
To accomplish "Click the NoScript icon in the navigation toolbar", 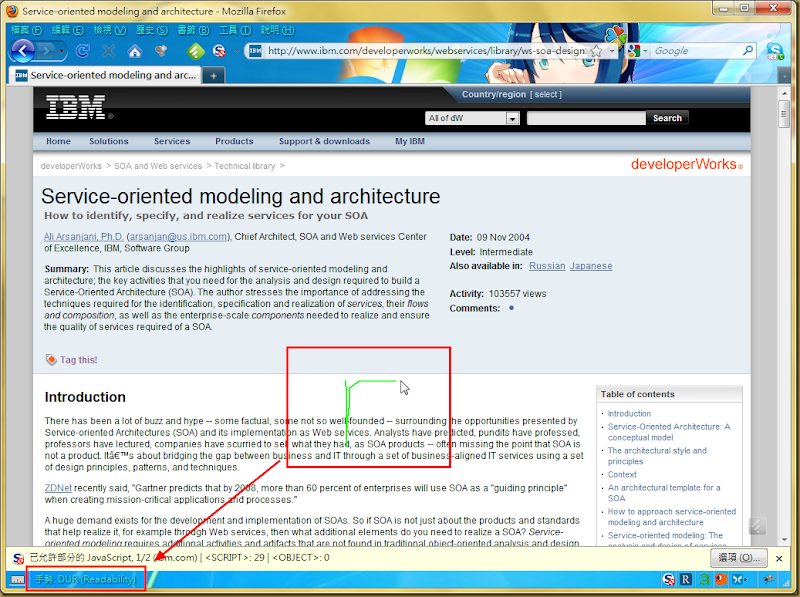I will (219, 51).
